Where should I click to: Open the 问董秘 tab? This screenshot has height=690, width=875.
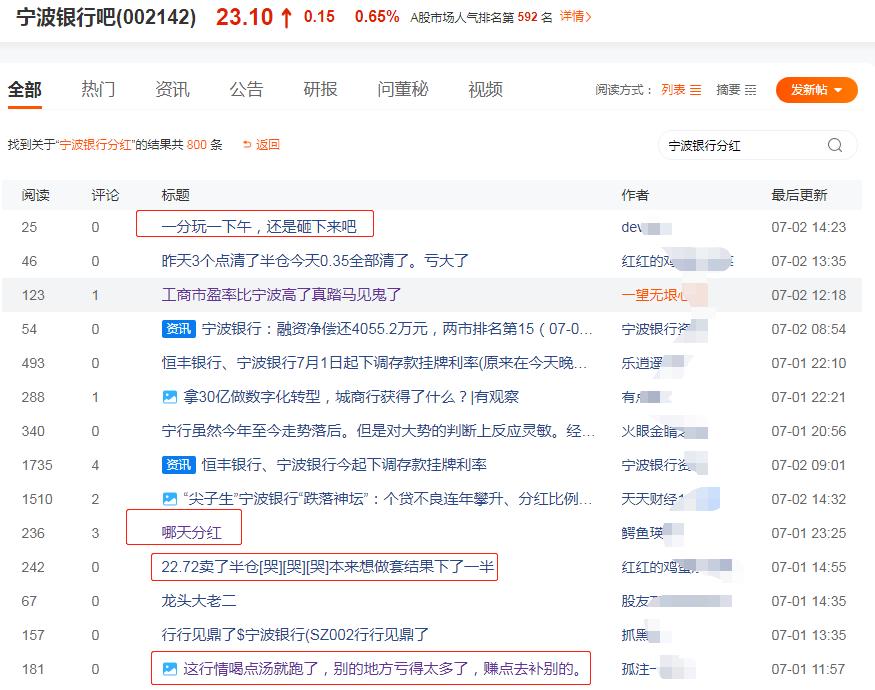[x=403, y=89]
